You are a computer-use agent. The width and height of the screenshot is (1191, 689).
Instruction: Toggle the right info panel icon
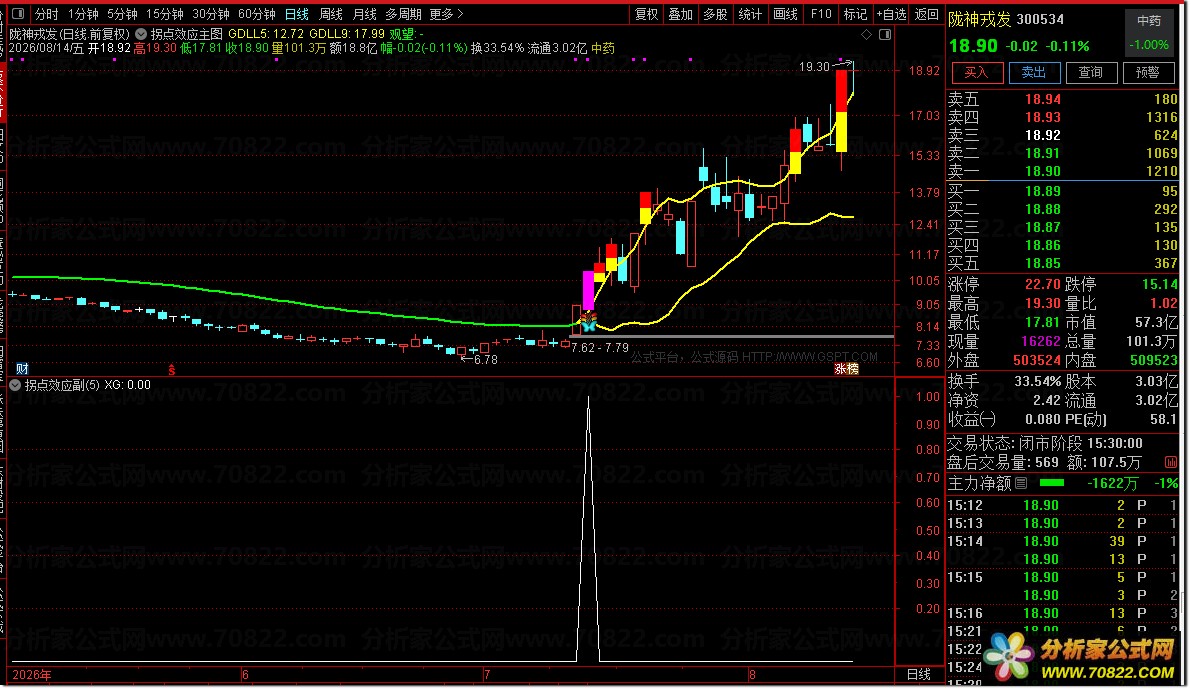point(885,35)
